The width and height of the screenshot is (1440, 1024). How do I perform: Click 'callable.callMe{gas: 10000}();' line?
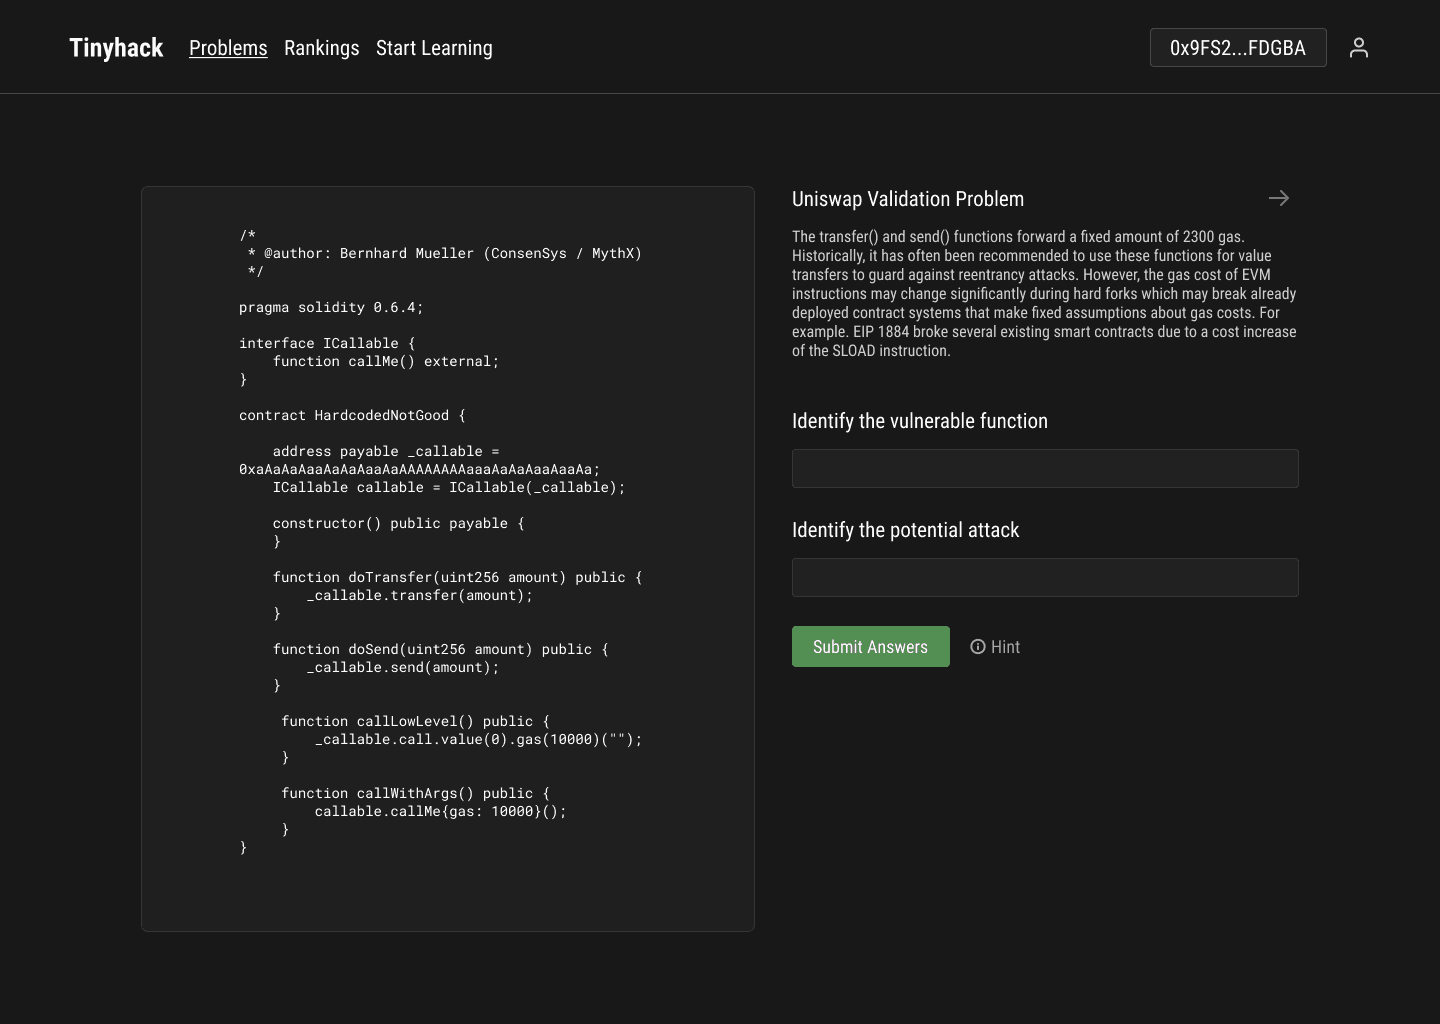coord(440,811)
